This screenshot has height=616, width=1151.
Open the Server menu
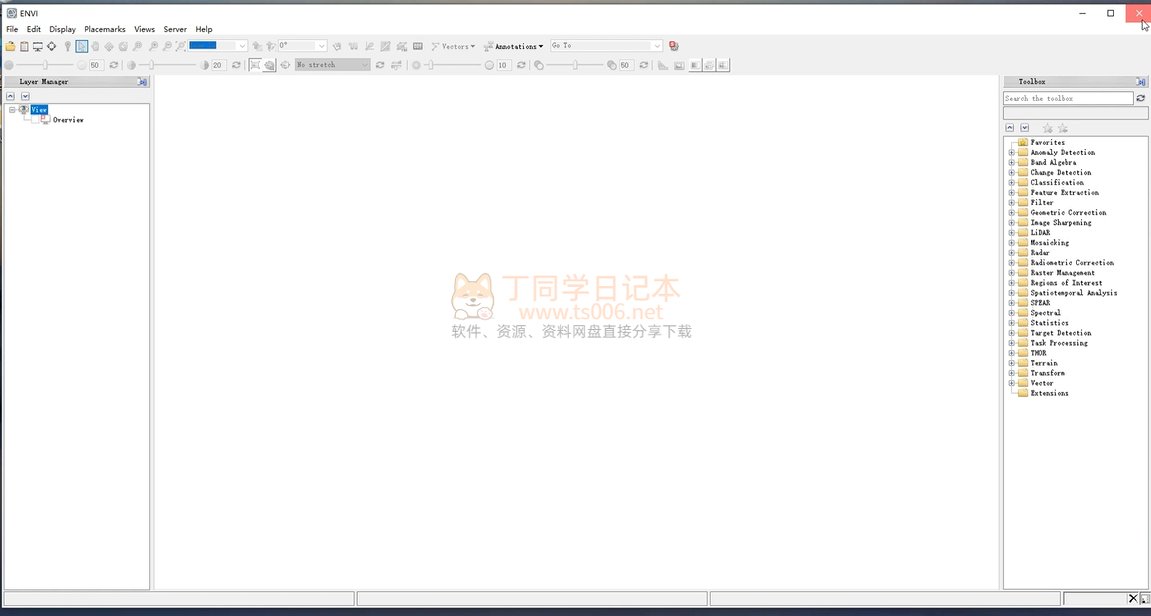click(175, 29)
